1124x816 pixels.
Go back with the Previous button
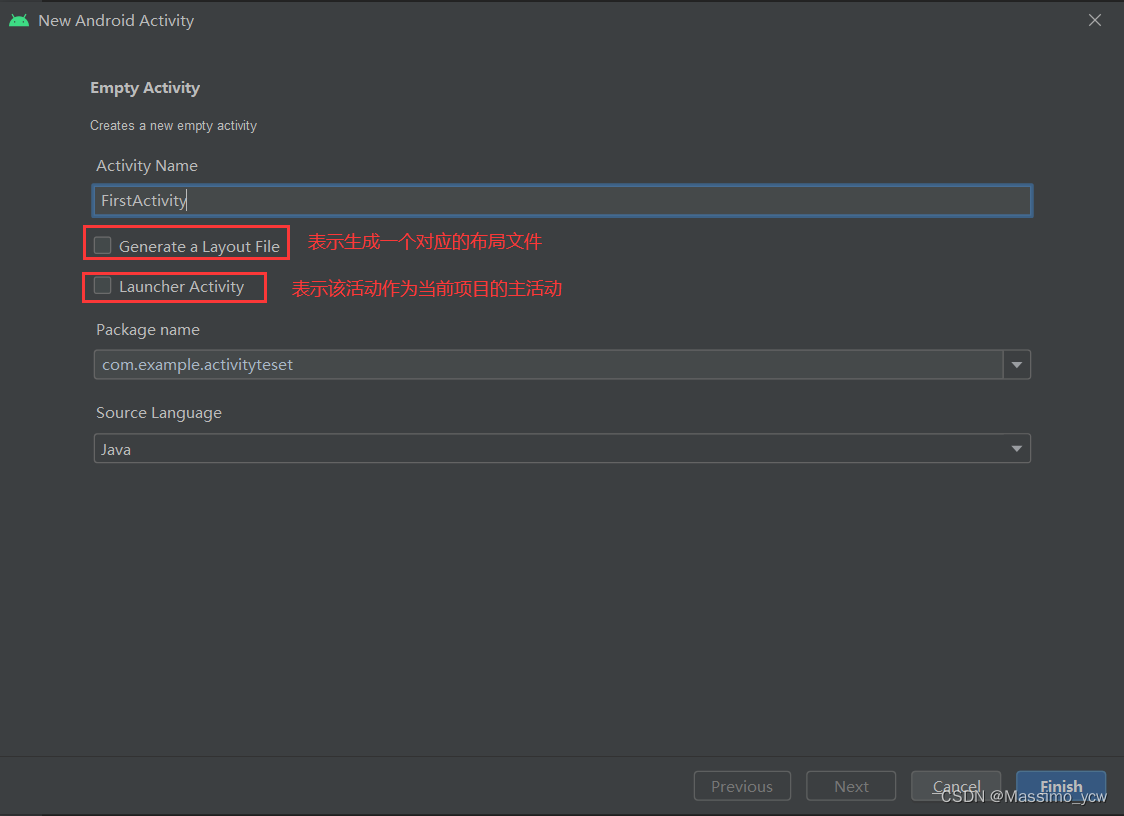(x=742, y=786)
